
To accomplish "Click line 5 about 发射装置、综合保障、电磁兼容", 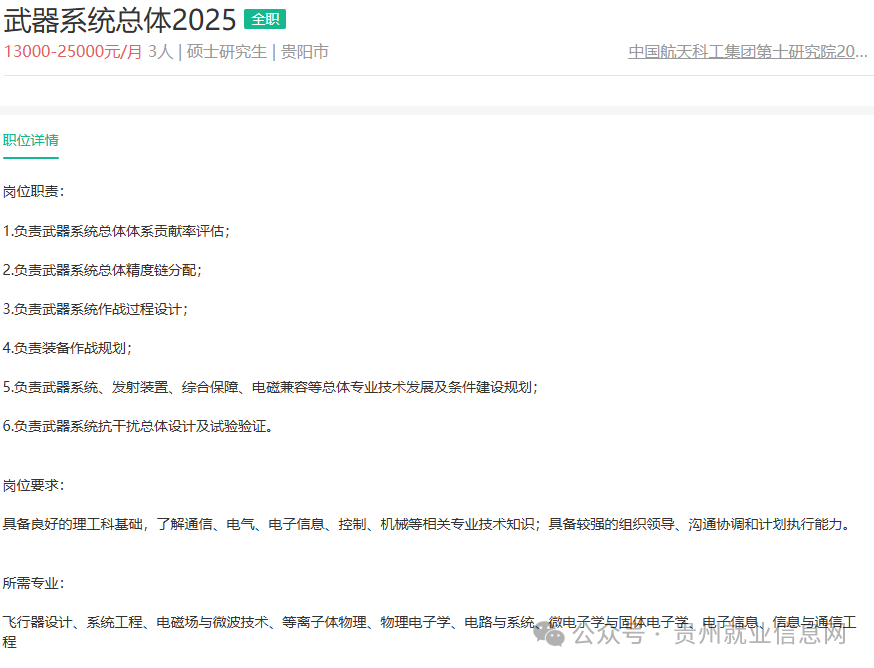I will click(270, 387).
